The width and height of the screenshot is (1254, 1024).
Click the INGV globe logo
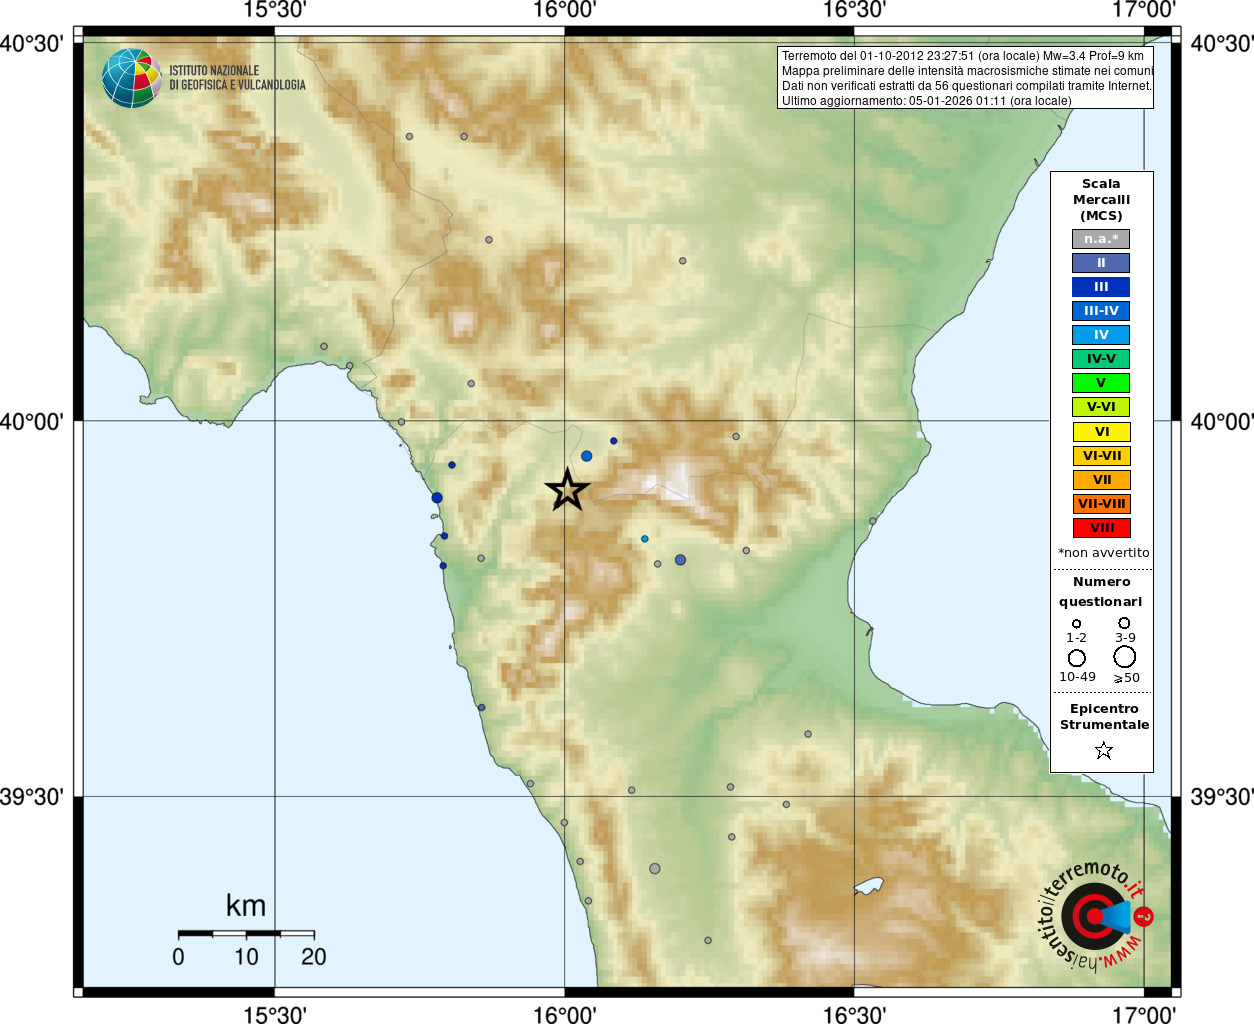(x=132, y=78)
